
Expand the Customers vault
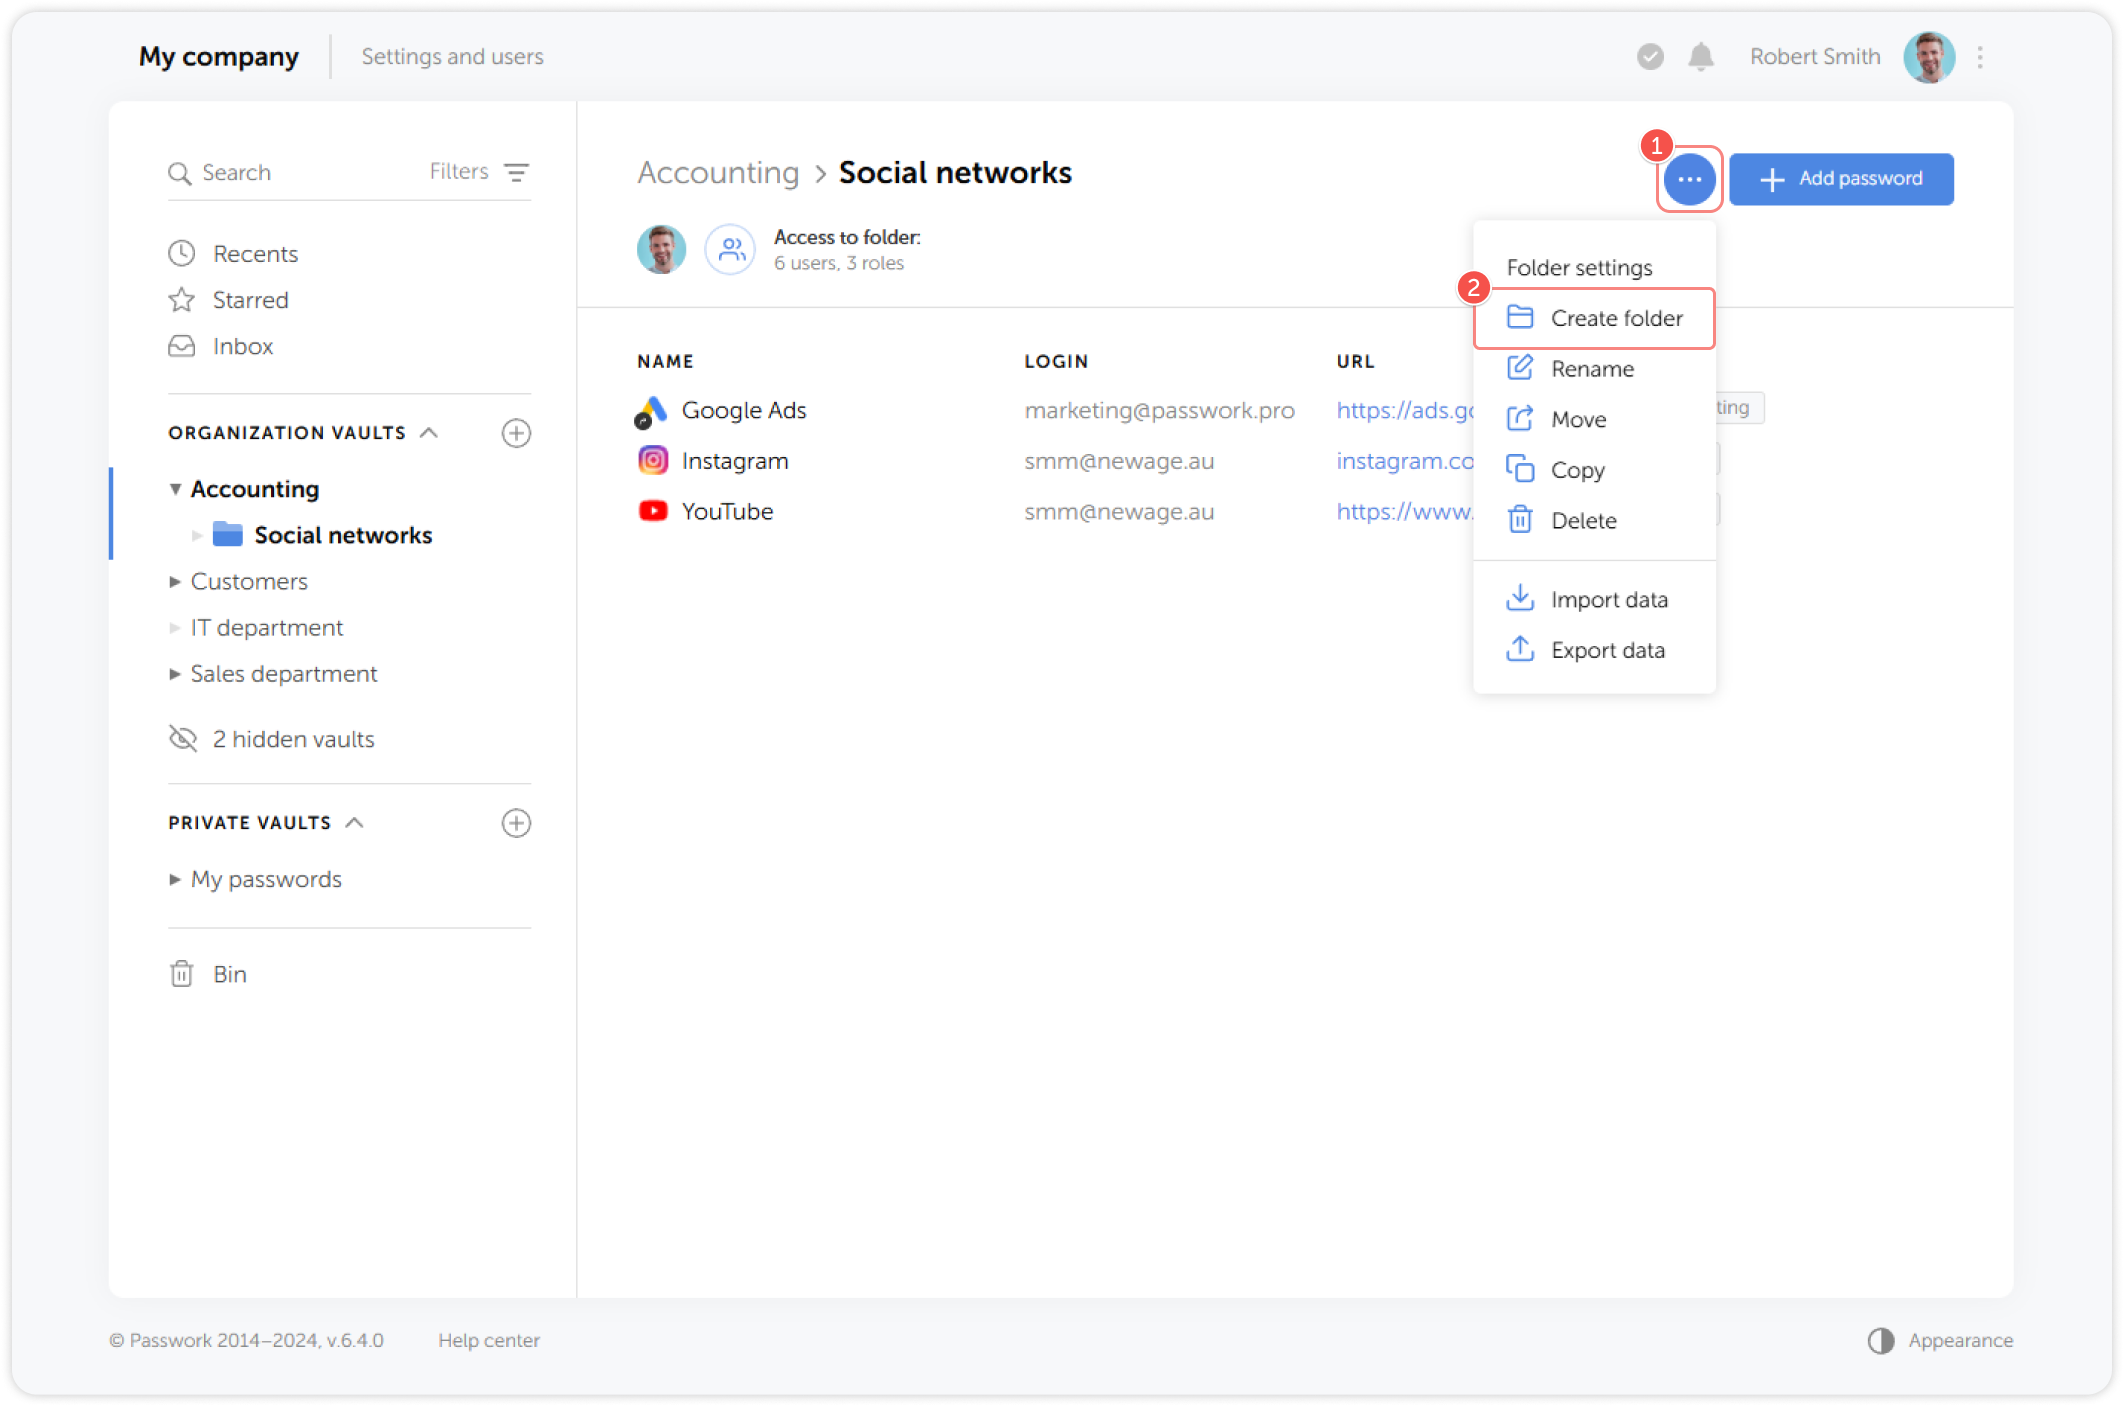tap(175, 581)
